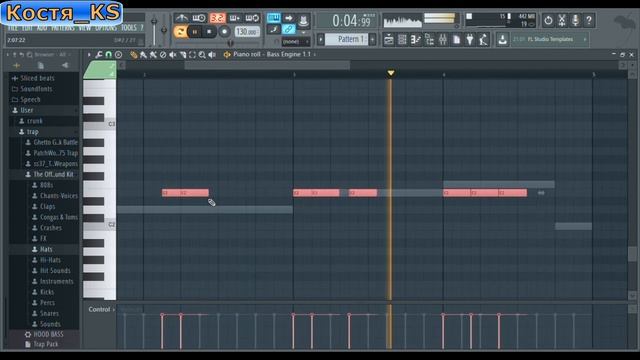Click the project info page icon
This screenshot has width=640, height=360.
tap(456, 40)
